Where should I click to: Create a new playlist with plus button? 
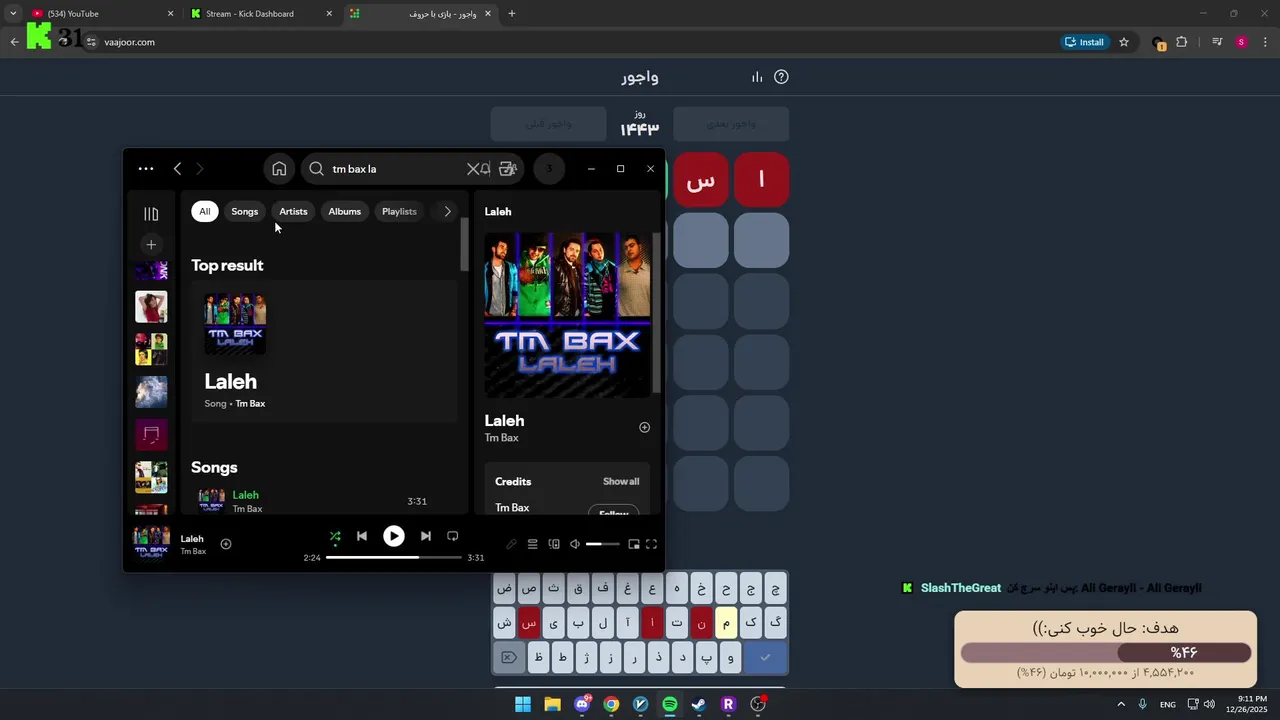point(151,245)
